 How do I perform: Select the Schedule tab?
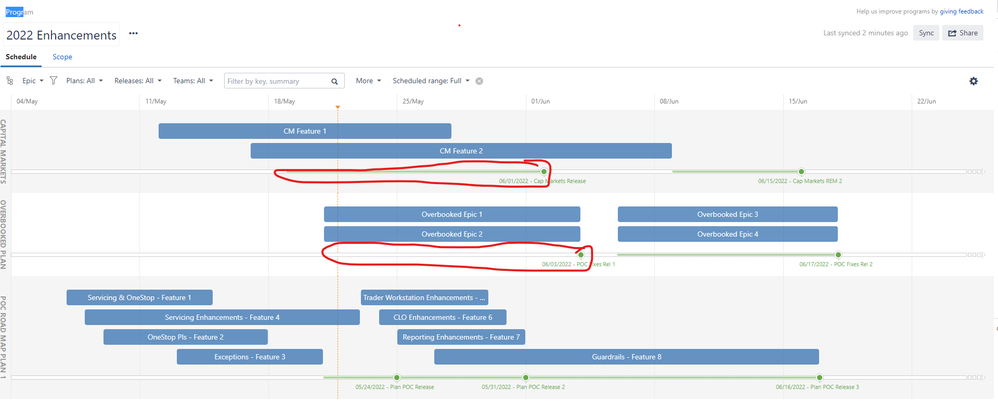point(21,57)
